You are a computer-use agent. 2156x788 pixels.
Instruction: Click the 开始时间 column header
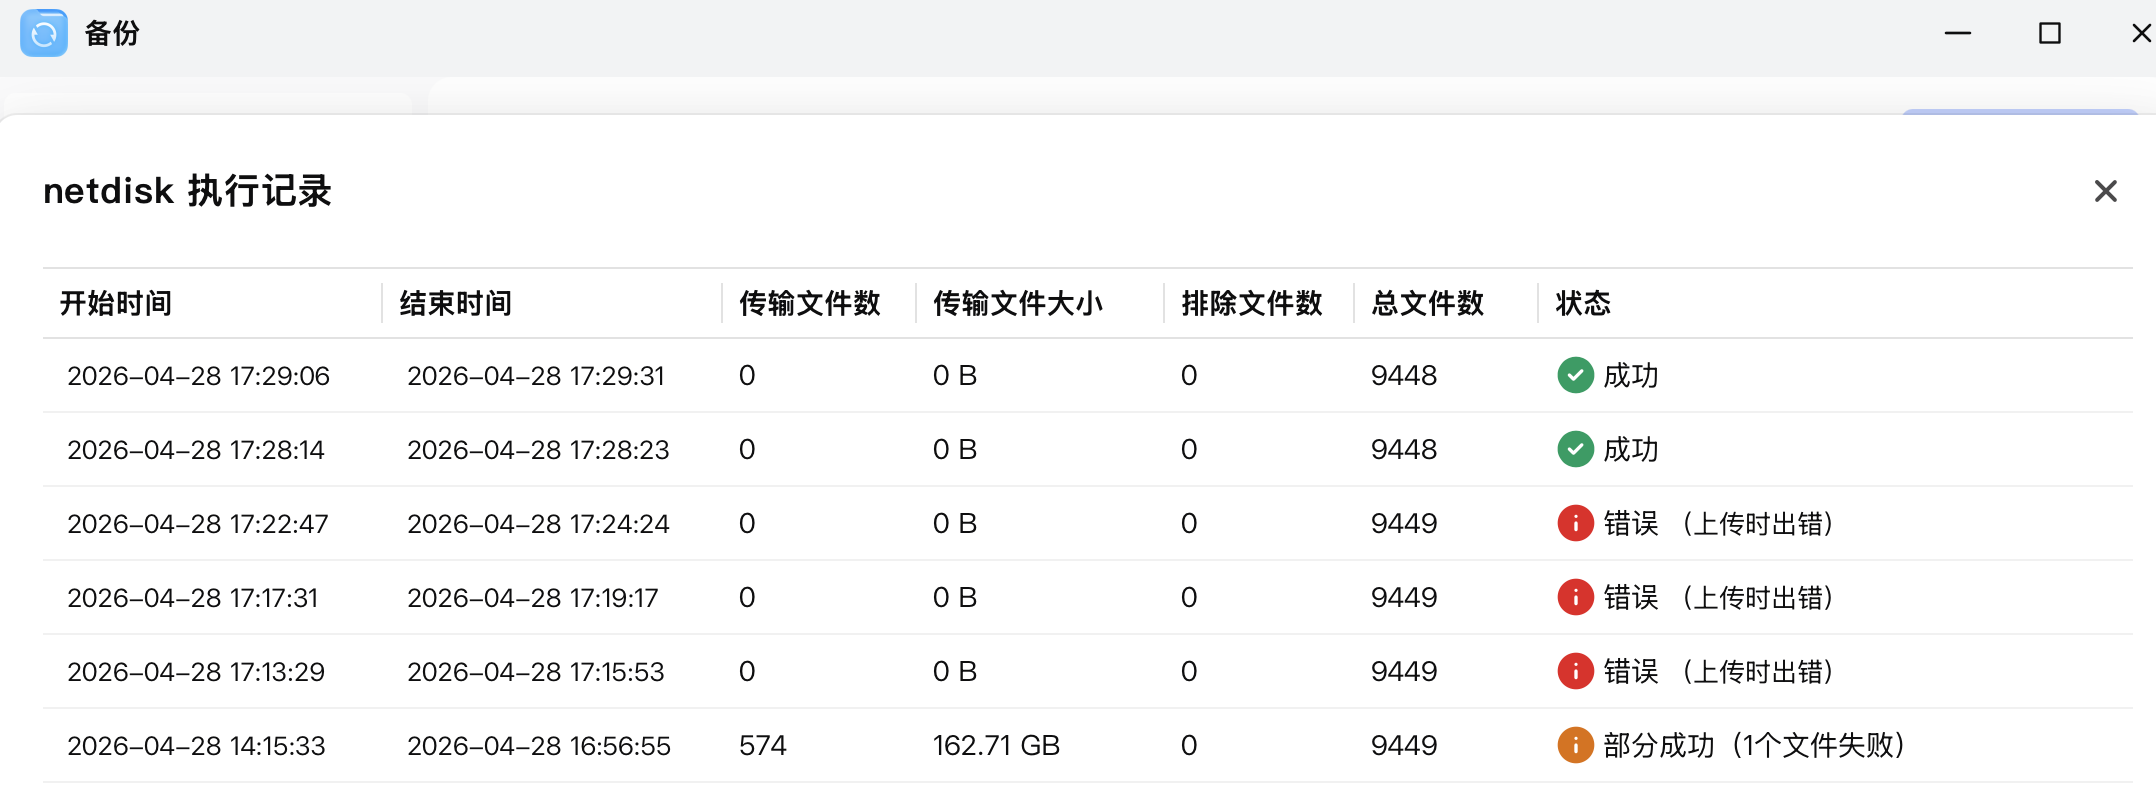click(x=116, y=303)
